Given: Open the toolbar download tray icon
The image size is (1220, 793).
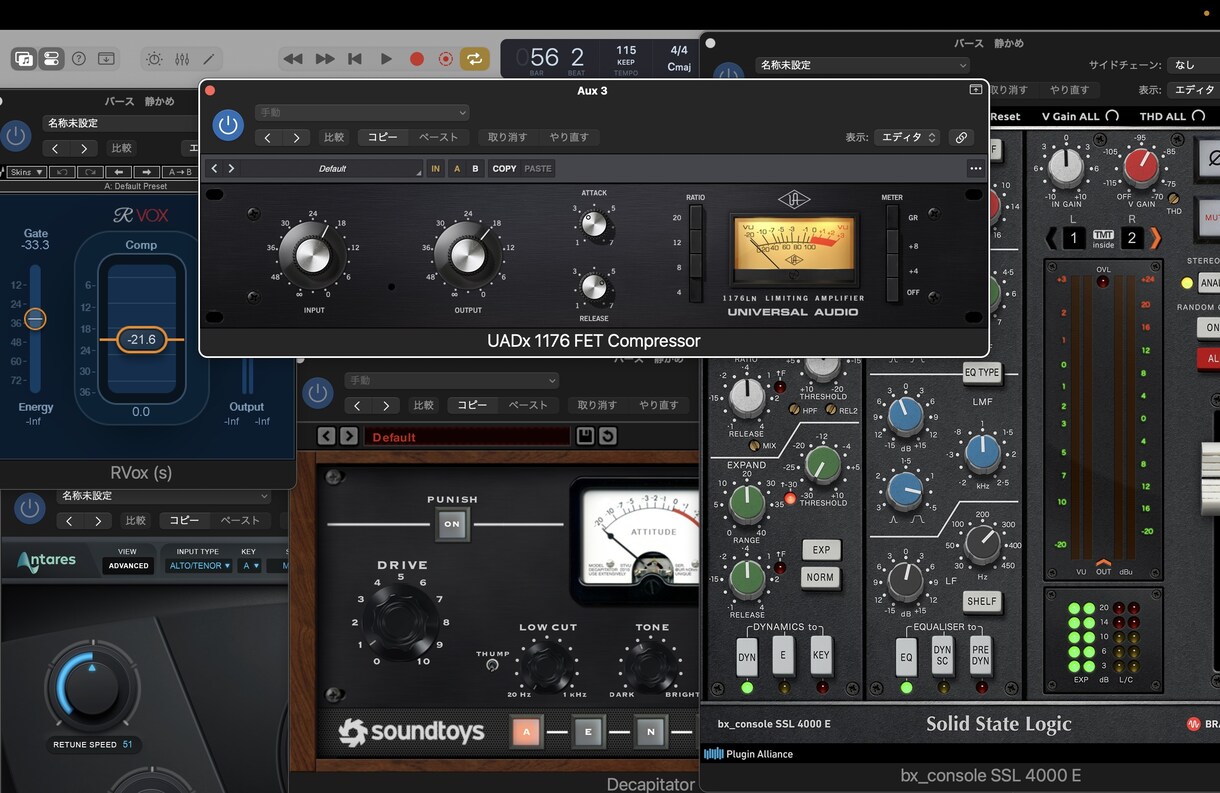Looking at the screenshot, I should (x=106, y=59).
